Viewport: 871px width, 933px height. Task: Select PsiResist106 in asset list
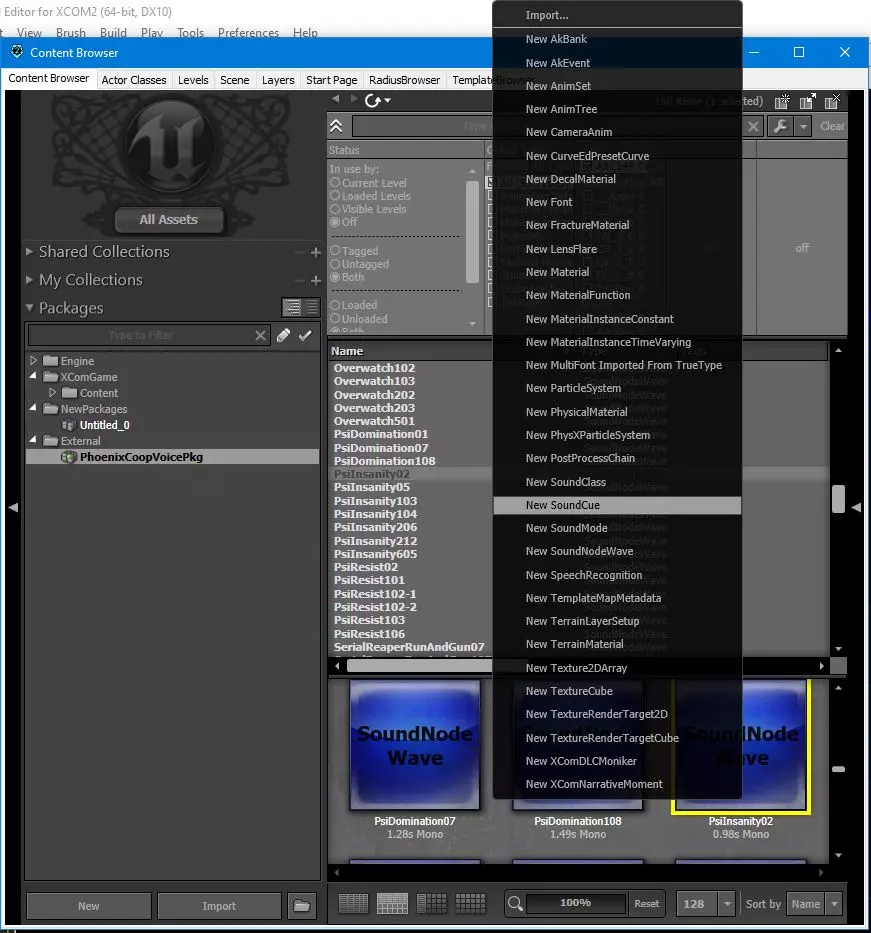(x=369, y=634)
